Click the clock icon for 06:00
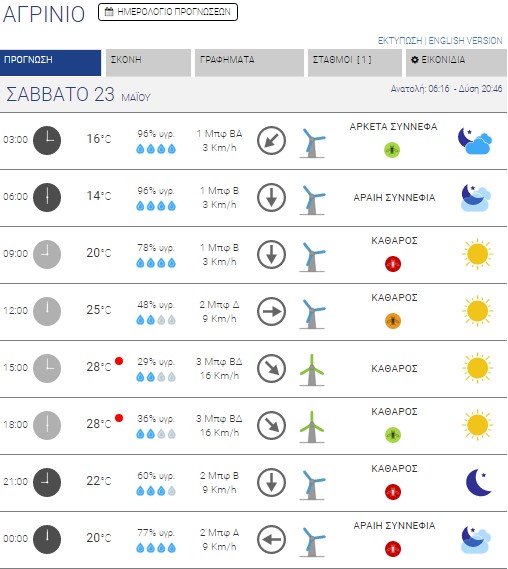Viewport: 508px width, 569px height. point(47,197)
